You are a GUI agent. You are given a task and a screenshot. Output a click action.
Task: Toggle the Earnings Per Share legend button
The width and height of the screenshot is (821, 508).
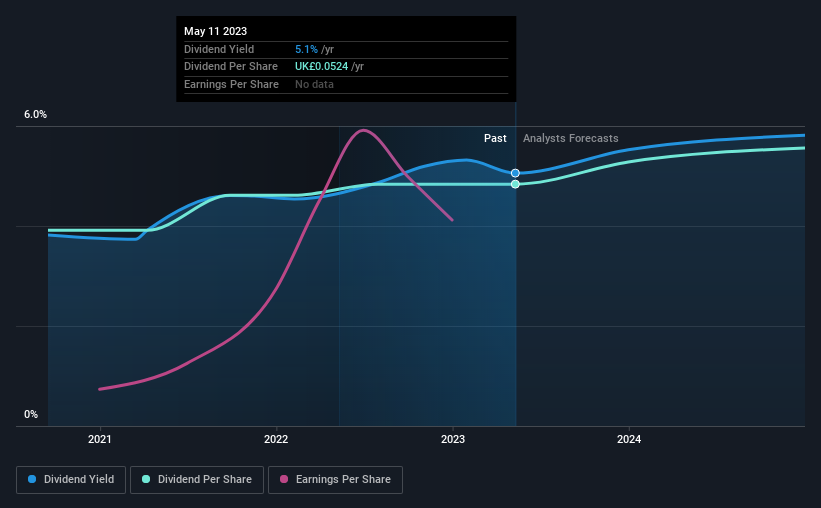tap(335, 480)
